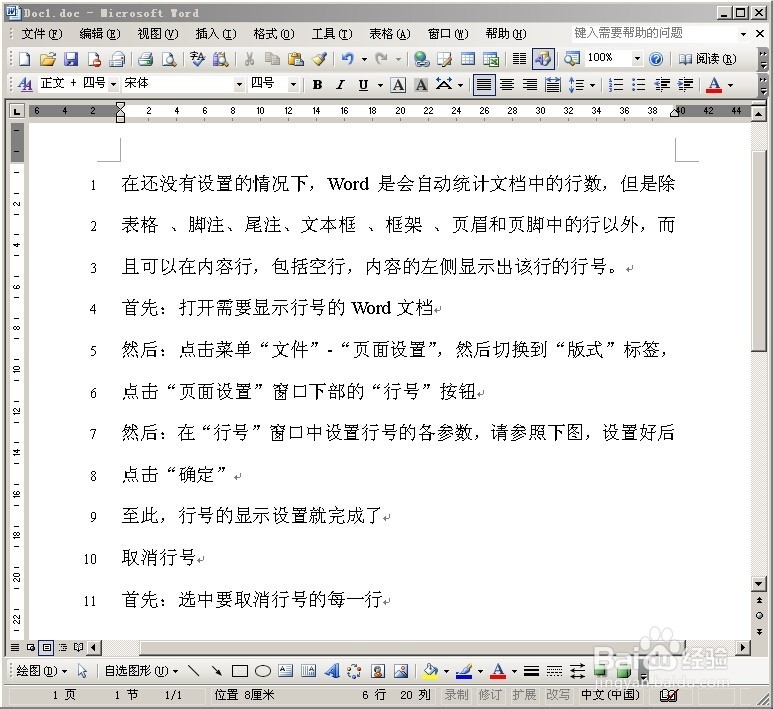773x709 pixels.
Task: Open the 绘图 draw menu
Action: (42, 671)
